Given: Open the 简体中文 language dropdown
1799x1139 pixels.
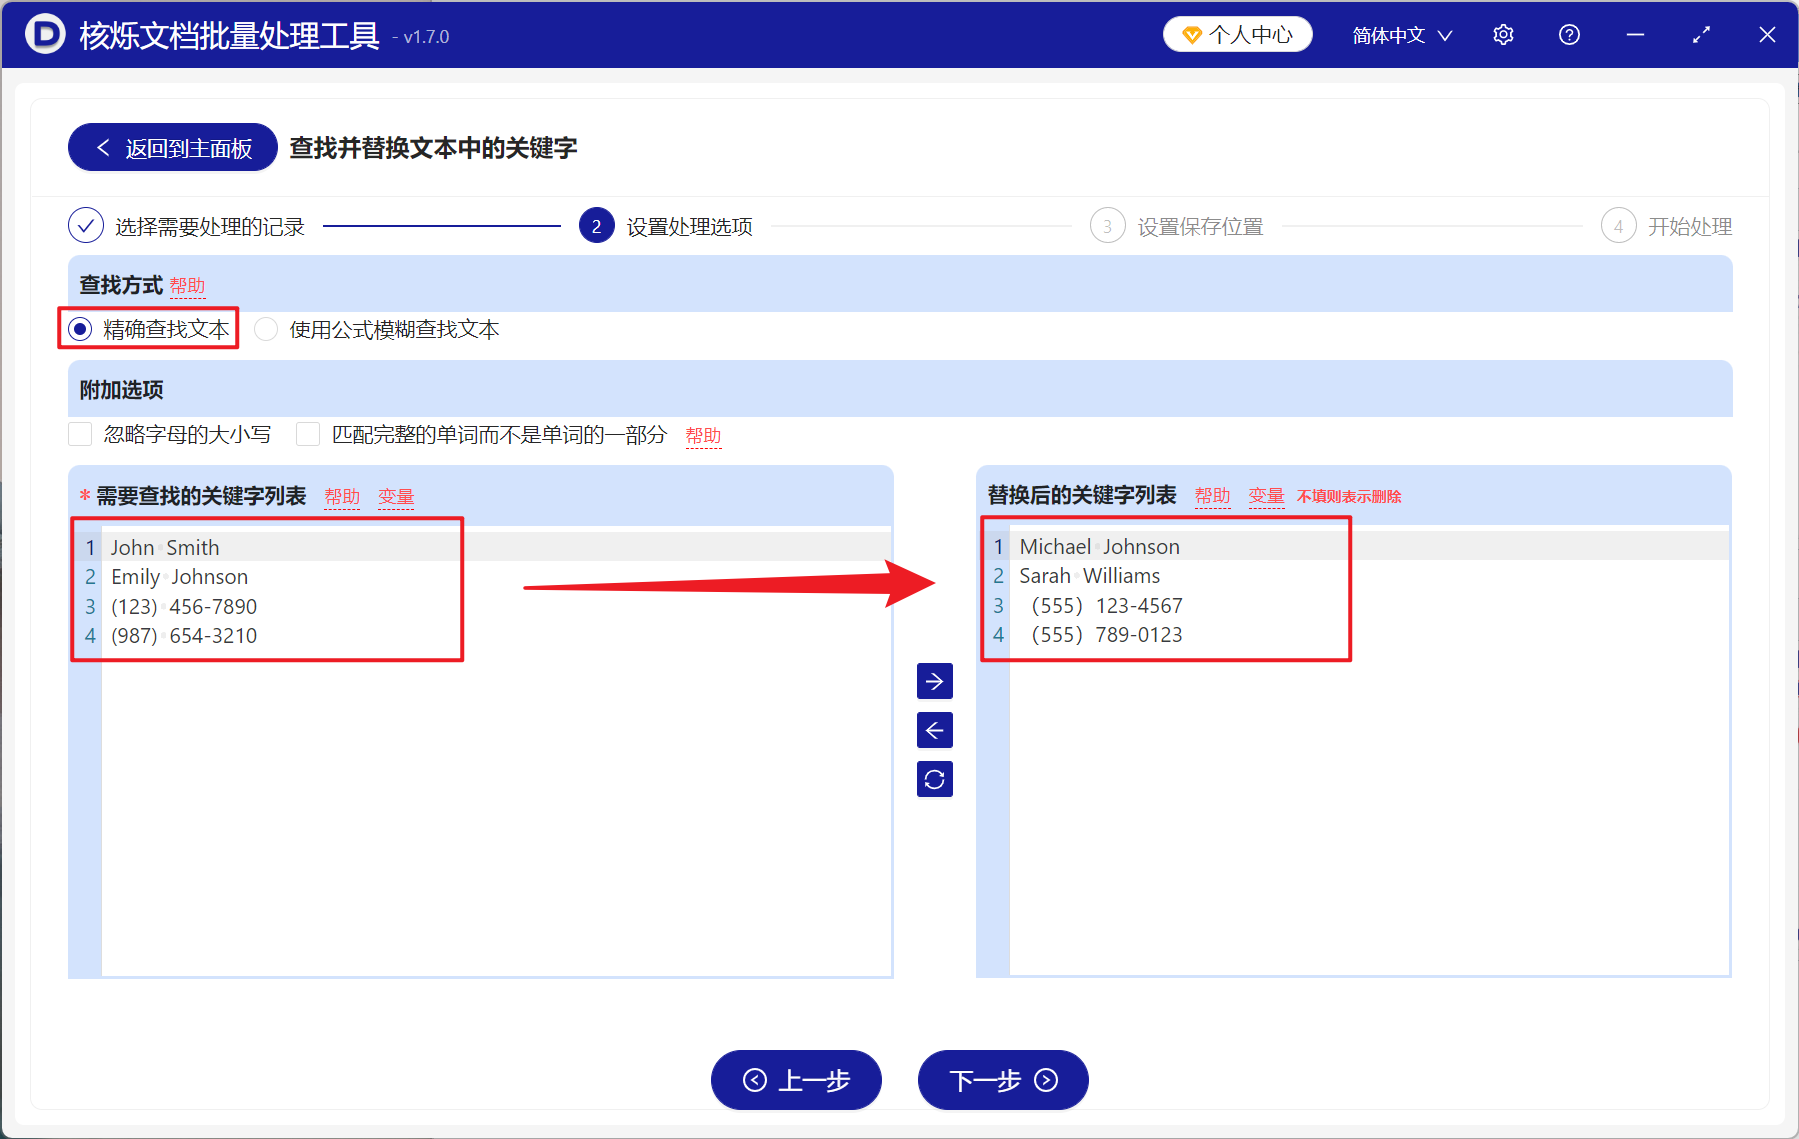Looking at the screenshot, I should (x=1399, y=34).
